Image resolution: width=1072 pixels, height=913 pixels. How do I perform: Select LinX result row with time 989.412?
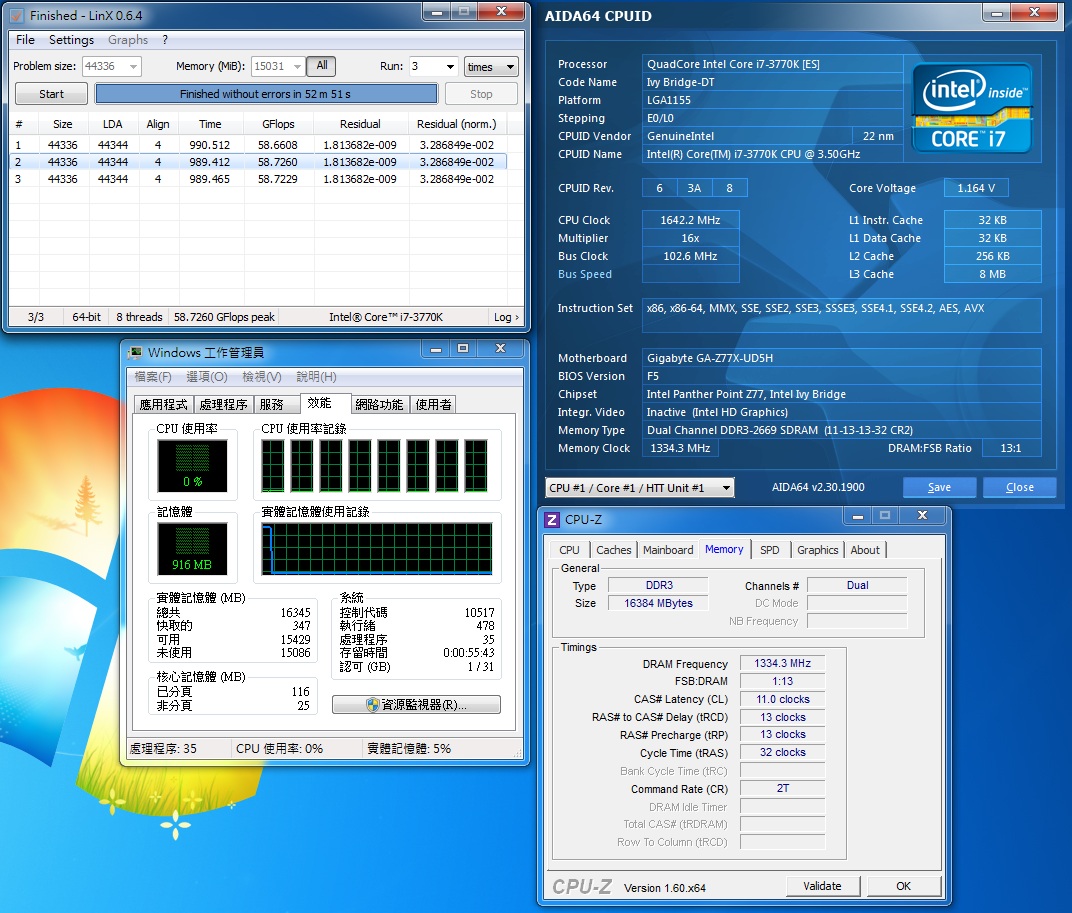click(x=258, y=162)
